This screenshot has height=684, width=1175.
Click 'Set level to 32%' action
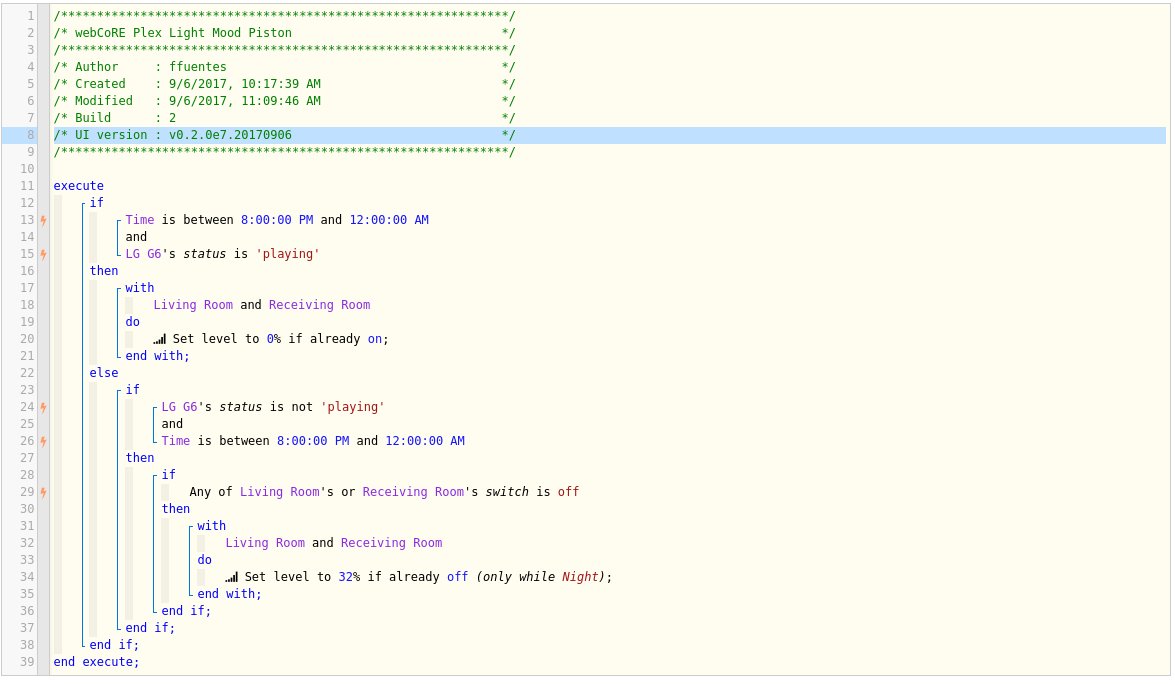pyautogui.click(x=302, y=578)
